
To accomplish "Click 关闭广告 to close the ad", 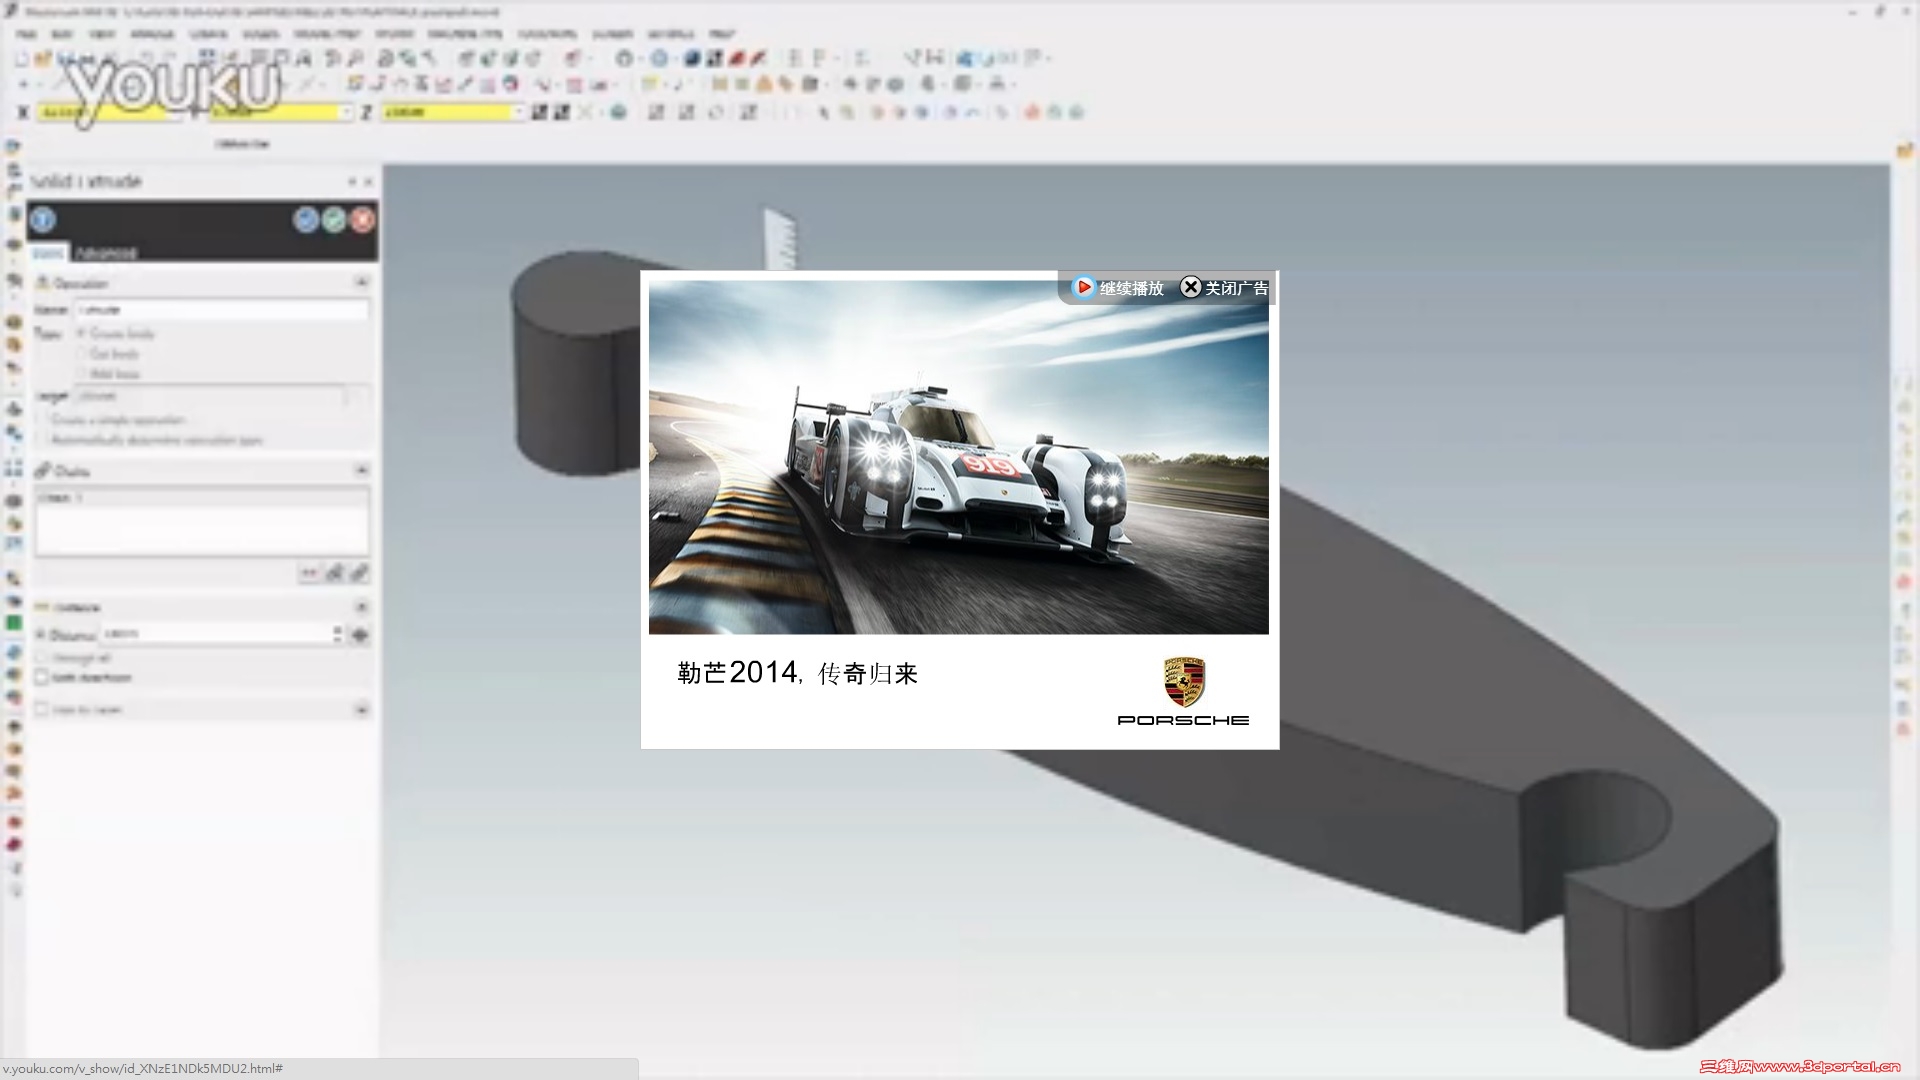I will (1225, 288).
